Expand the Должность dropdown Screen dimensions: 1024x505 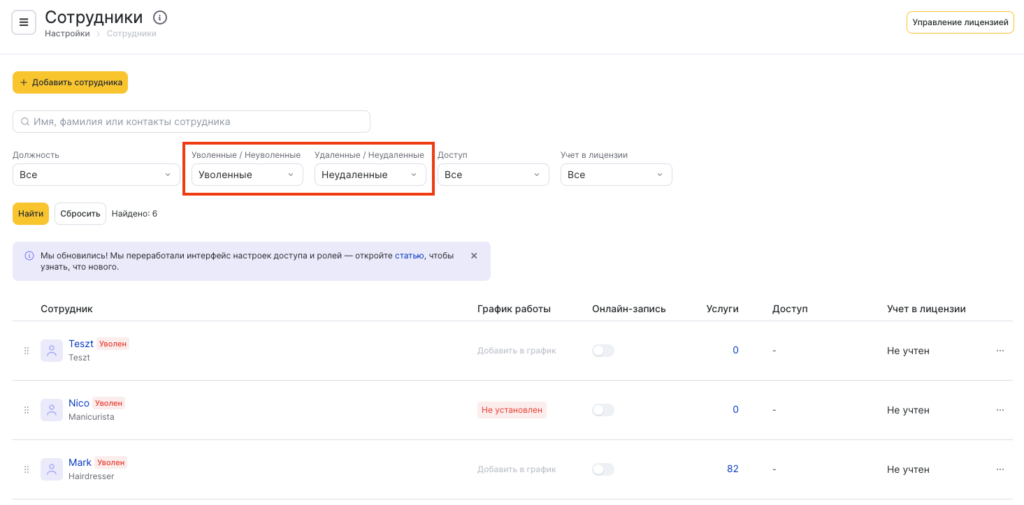pos(96,175)
